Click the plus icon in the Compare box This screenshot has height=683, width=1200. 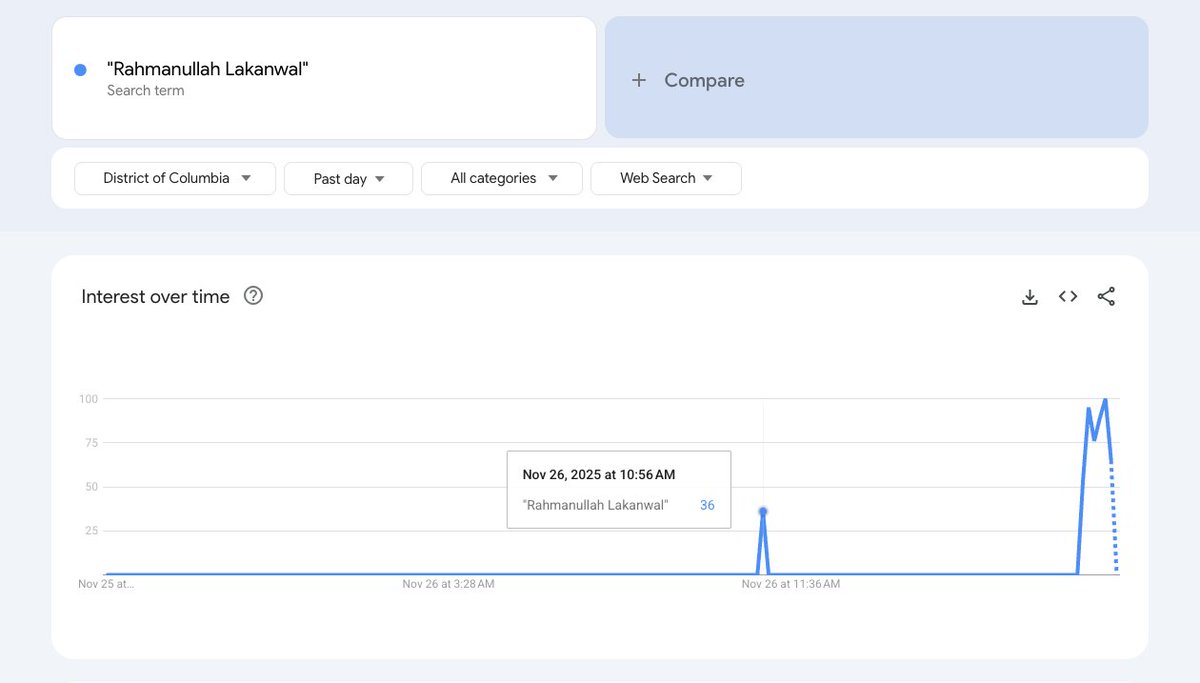(x=639, y=80)
